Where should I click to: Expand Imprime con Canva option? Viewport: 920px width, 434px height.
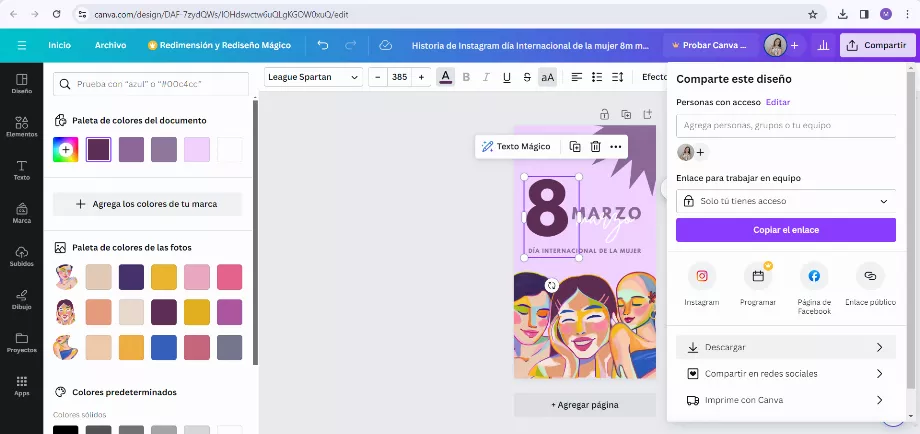tap(786, 400)
